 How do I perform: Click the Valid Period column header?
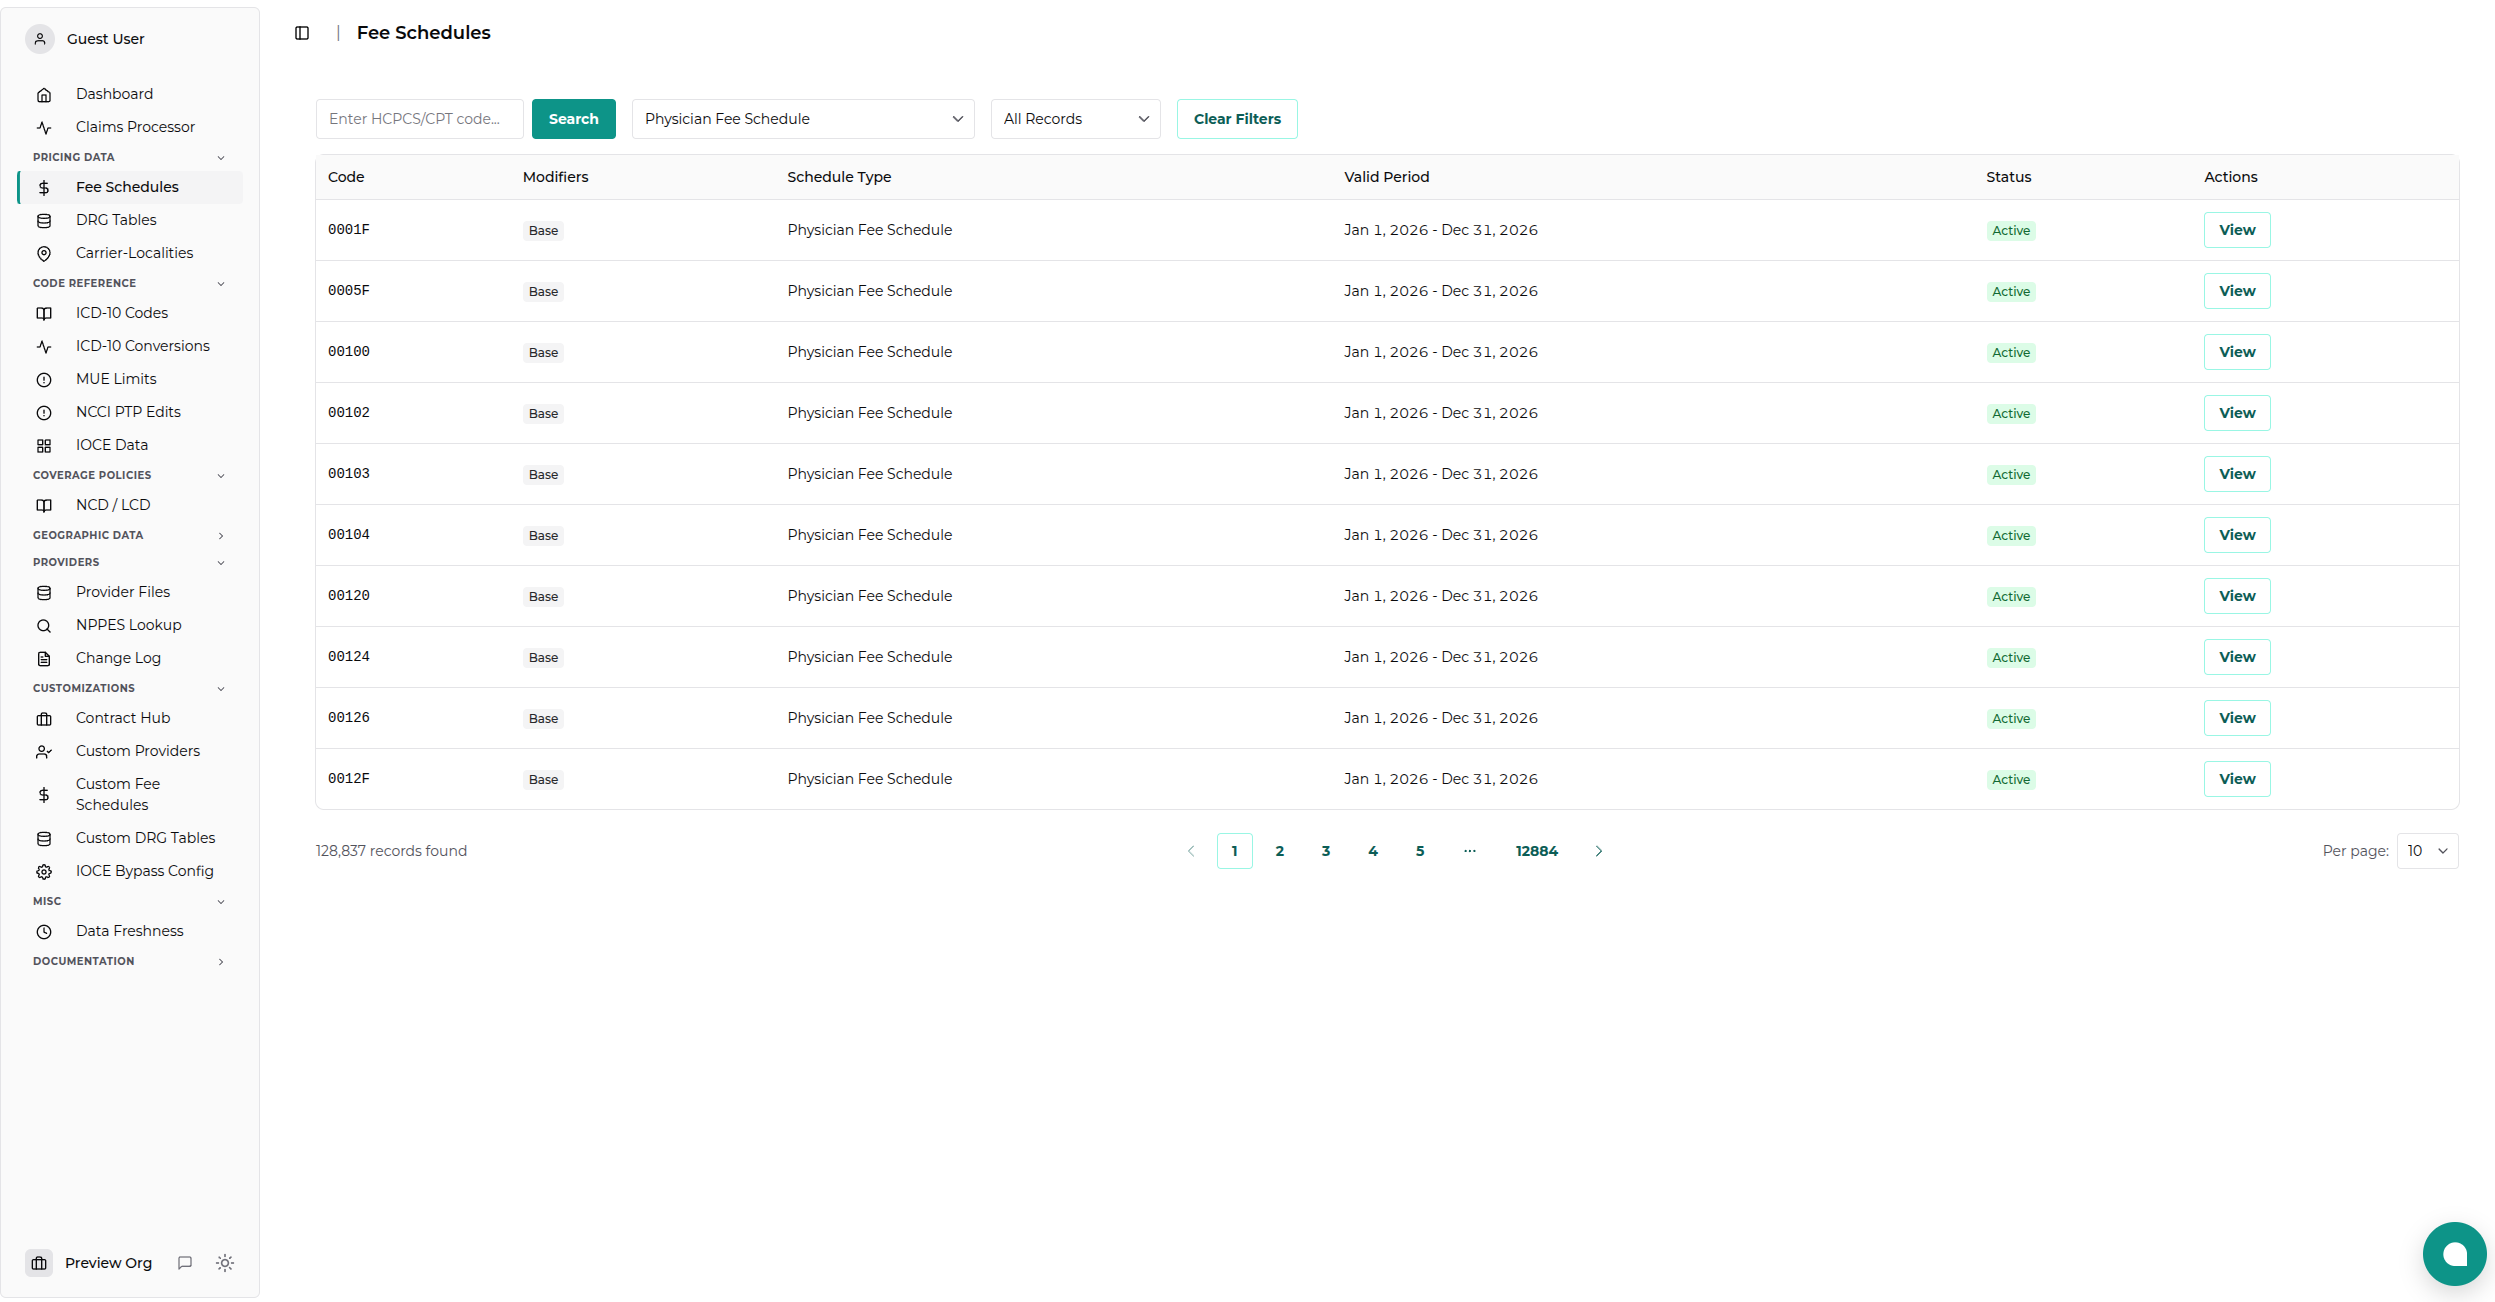1387,177
